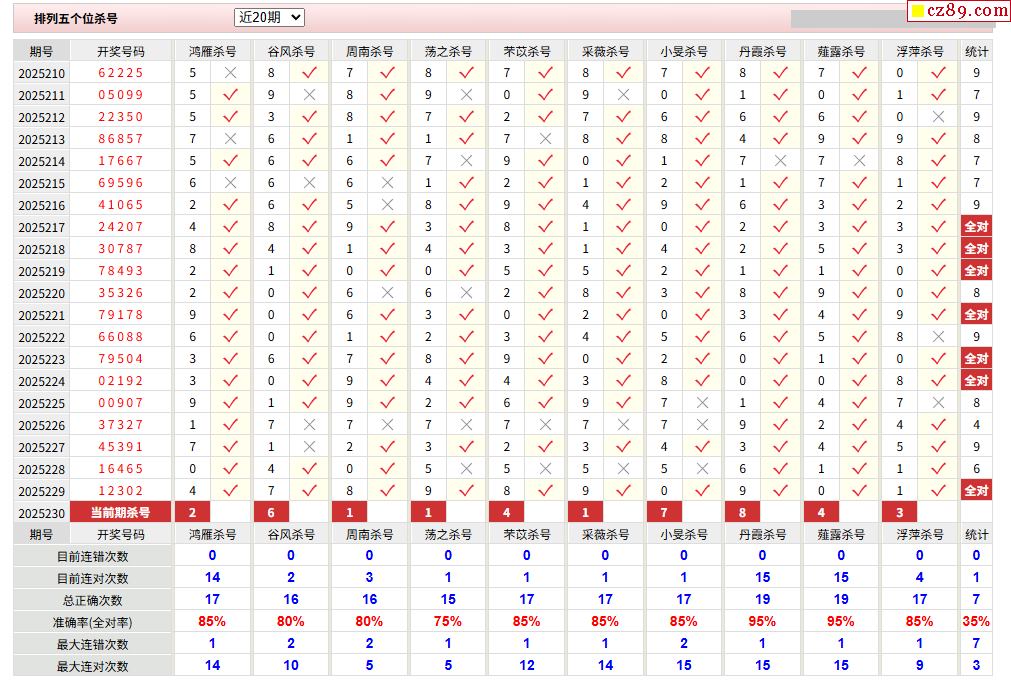Click the X mark for 薤露杀号 in row 2025214
The width and height of the screenshot is (1011, 682).
[859, 161]
